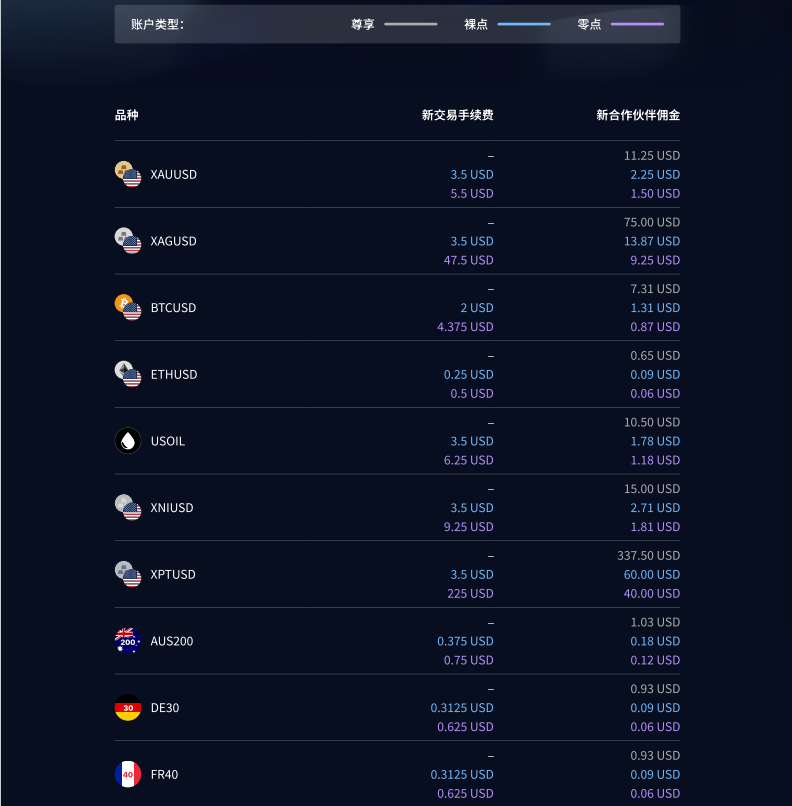Click the 新合作伙伴佣金 column header

click(x=638, y=115)
